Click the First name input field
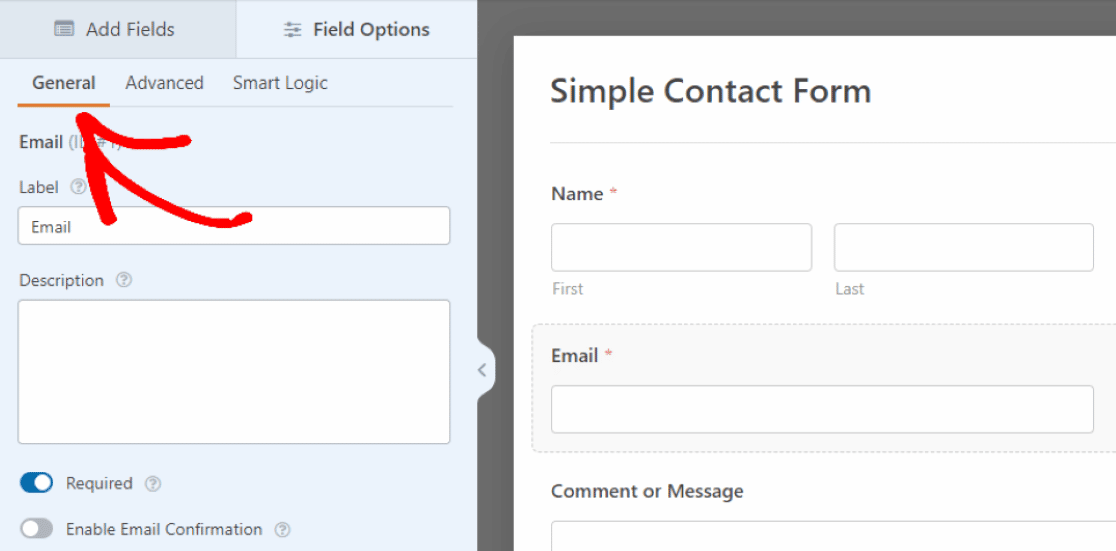The height and width of the screenshot is (551, 1116). click(x=681, y=247)
